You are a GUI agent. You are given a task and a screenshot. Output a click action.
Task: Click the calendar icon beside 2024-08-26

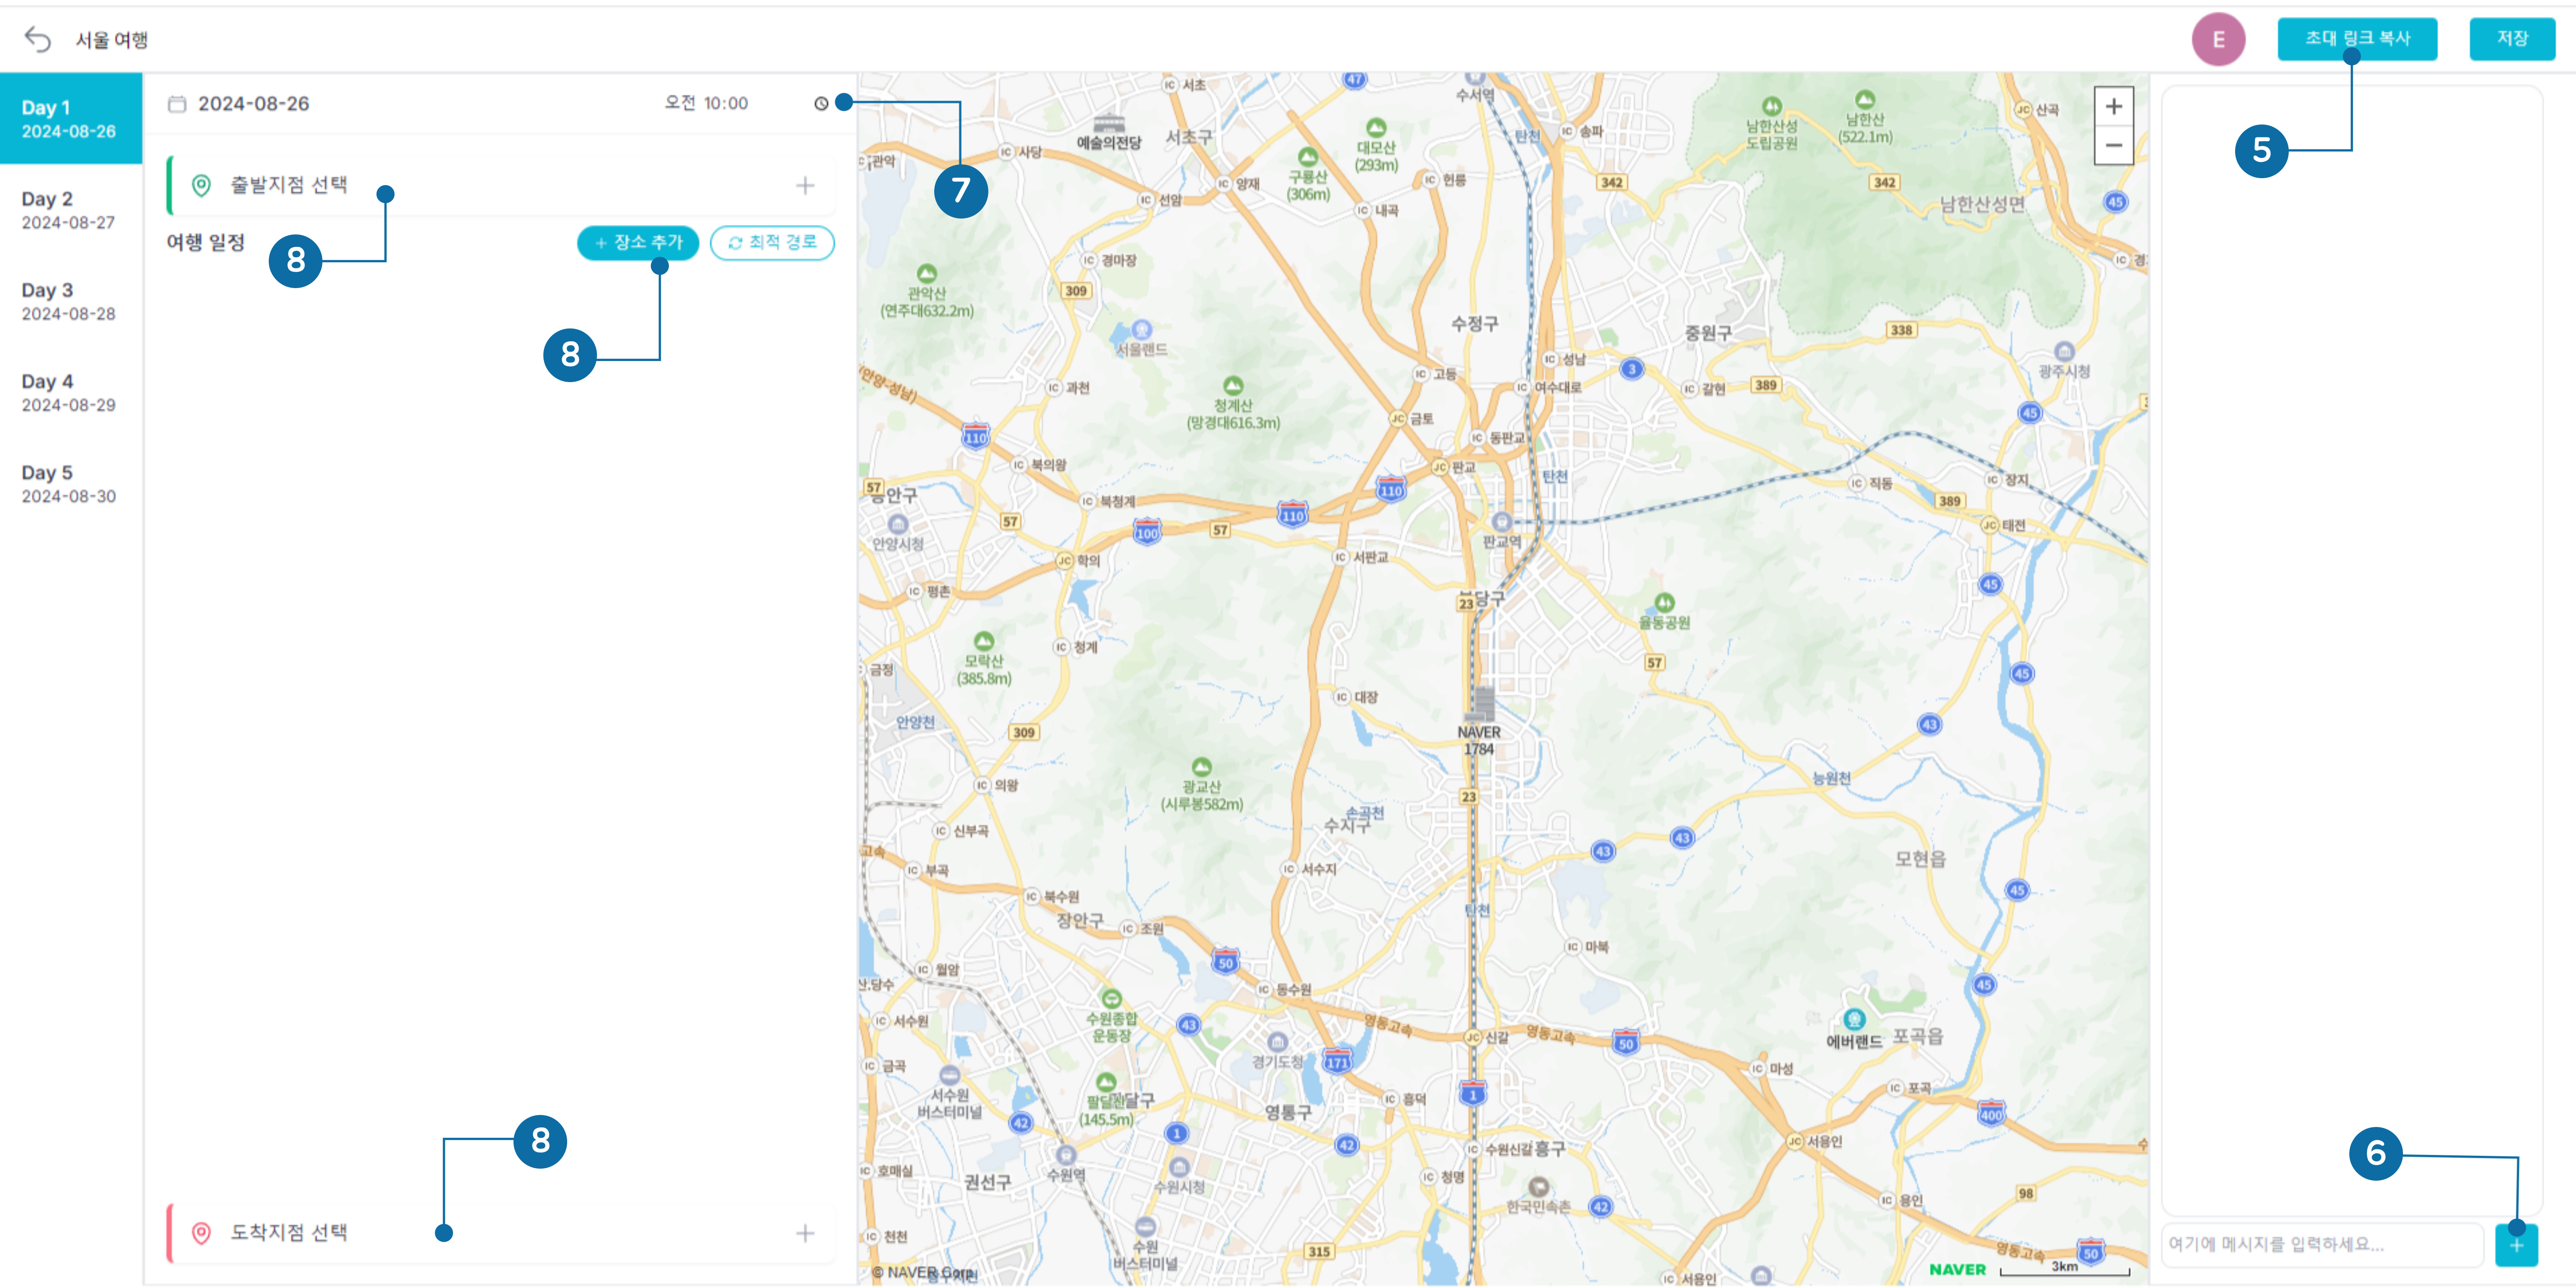[177, 104]
